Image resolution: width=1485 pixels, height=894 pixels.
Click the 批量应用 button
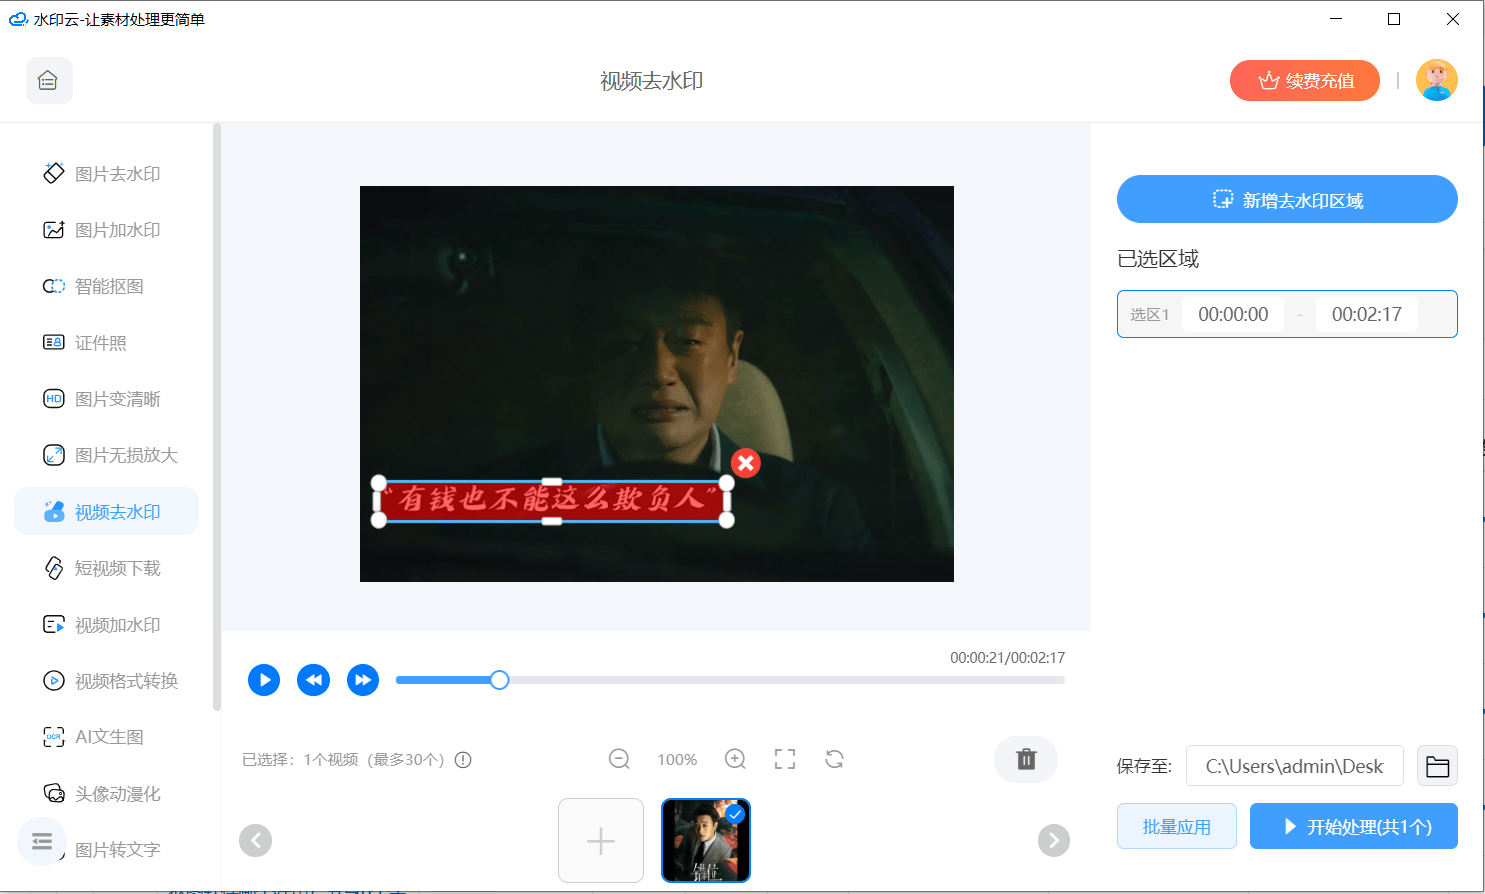[x=1177, y=826]
